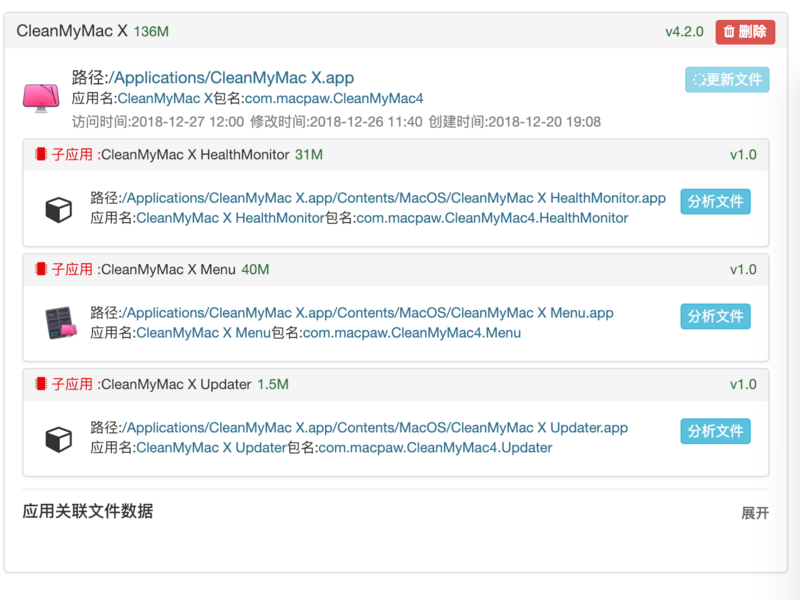Click 子应用 :CleanMyMac X Updater header
Image resolution: width=800 pixels, height=600 pixels.
click(x=152, y=384)
